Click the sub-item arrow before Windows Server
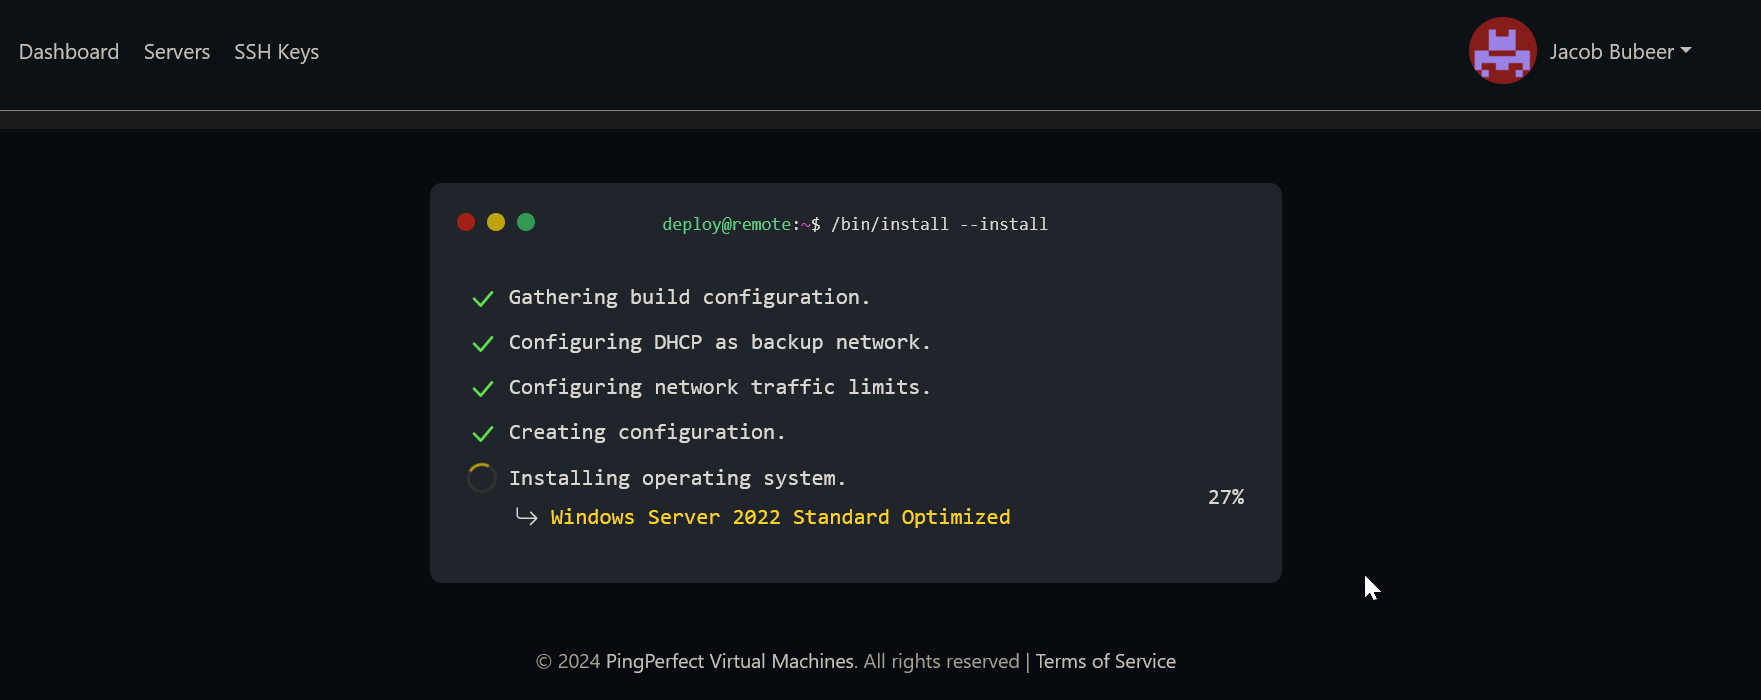 coord(527,517)
